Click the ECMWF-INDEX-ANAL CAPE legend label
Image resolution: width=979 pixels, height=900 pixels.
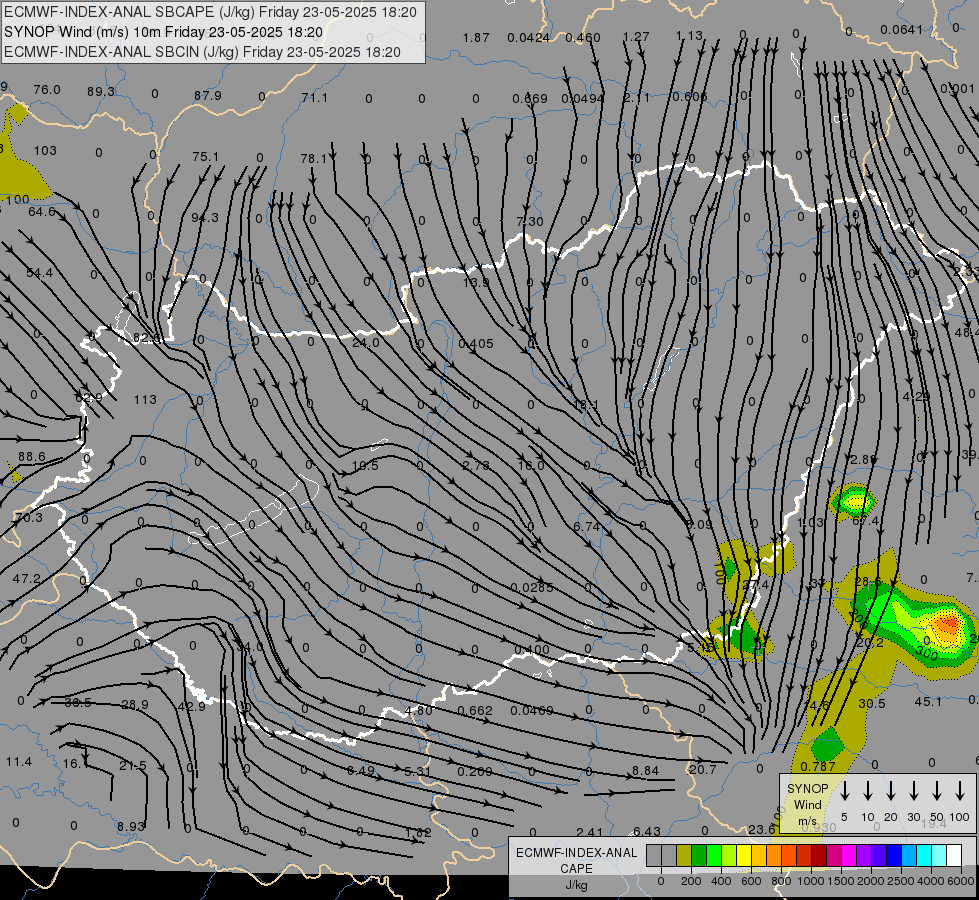576,868
